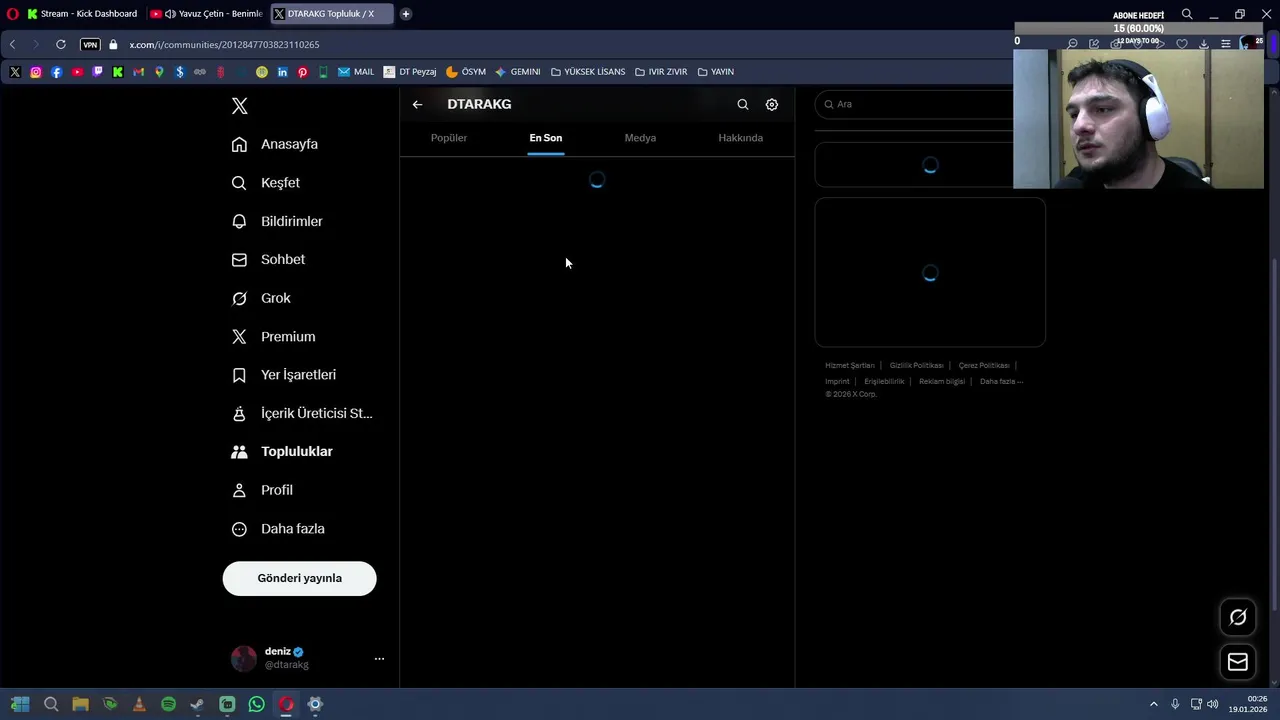Open the Hakkında tab
Image resolution: width=1280 pixels, height=720 pixels.
click(741, 138)
